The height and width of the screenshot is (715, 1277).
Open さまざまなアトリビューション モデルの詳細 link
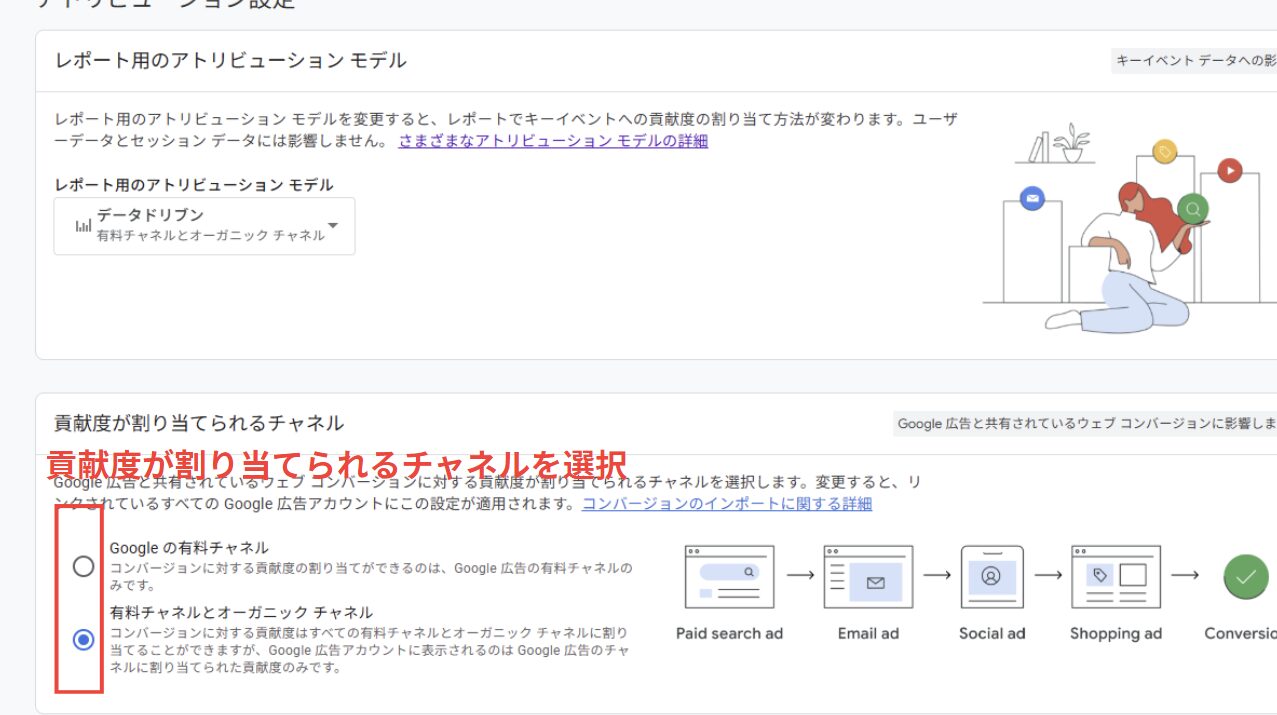pyautogui.click(x=553, y=141)
